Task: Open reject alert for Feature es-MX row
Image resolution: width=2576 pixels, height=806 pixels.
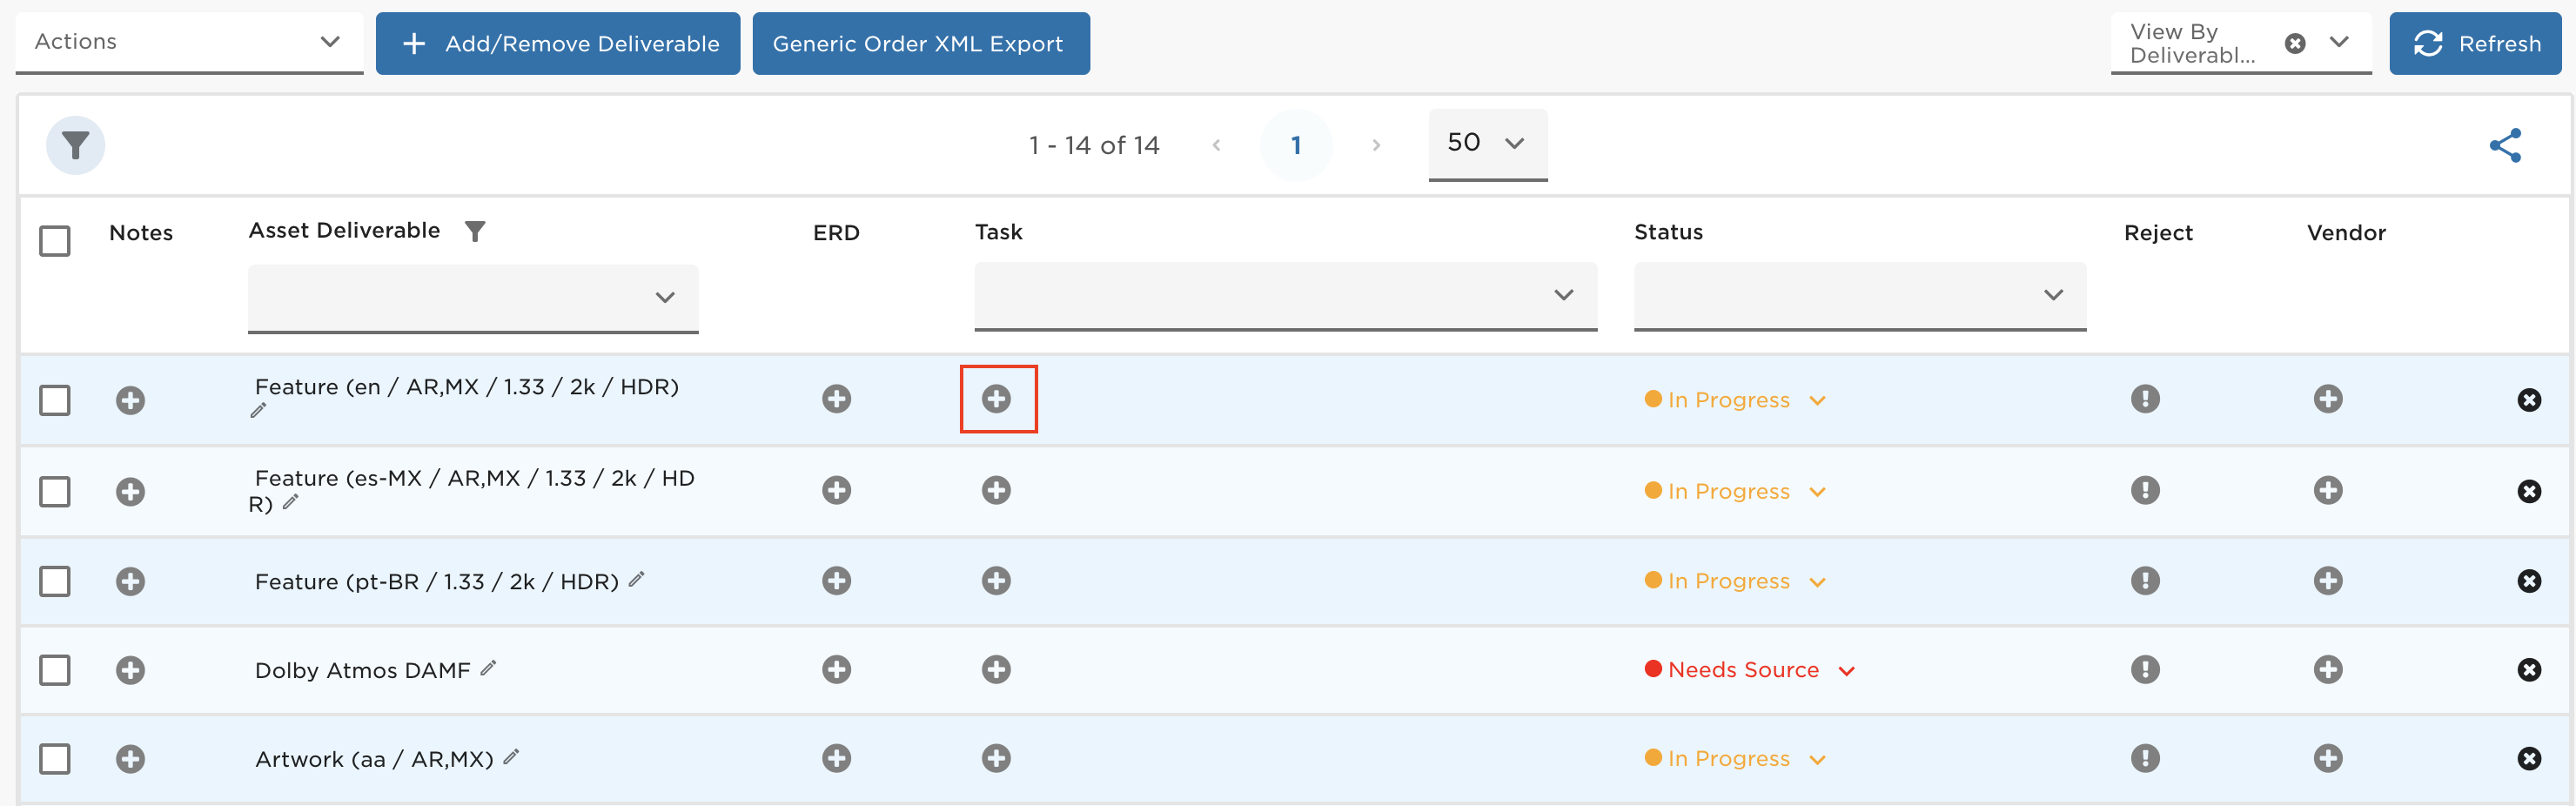Action: 2145,490
